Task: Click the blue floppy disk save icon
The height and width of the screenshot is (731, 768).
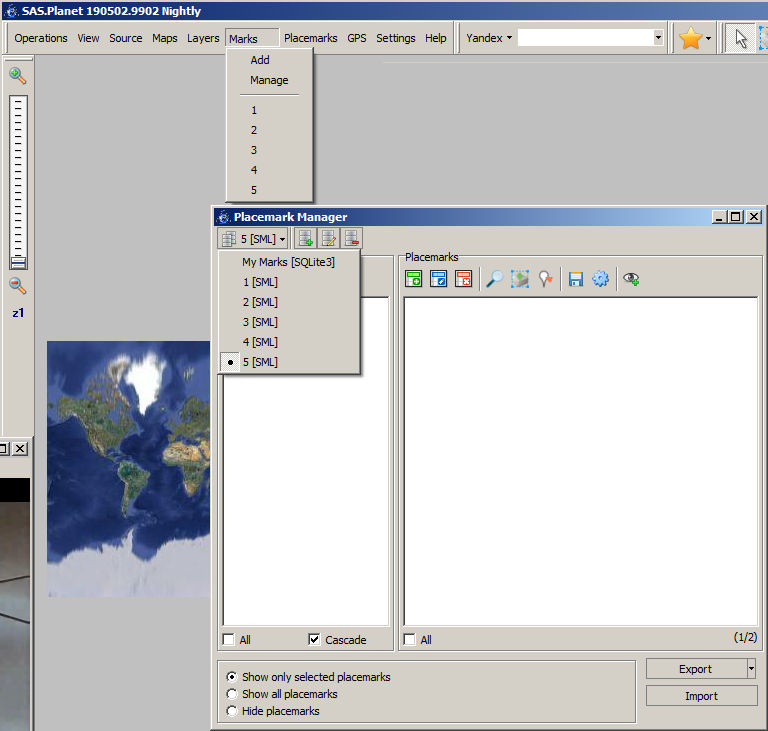Action: click(575, 279)
